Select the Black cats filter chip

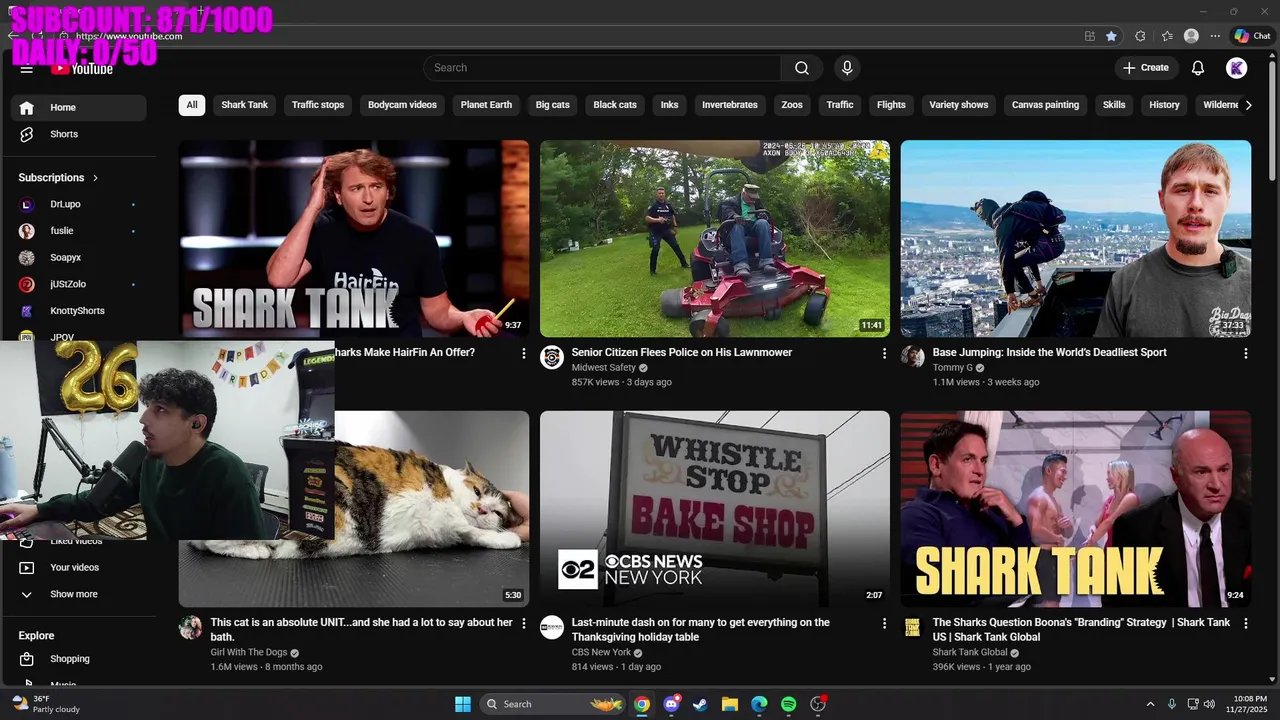(615, 105)
